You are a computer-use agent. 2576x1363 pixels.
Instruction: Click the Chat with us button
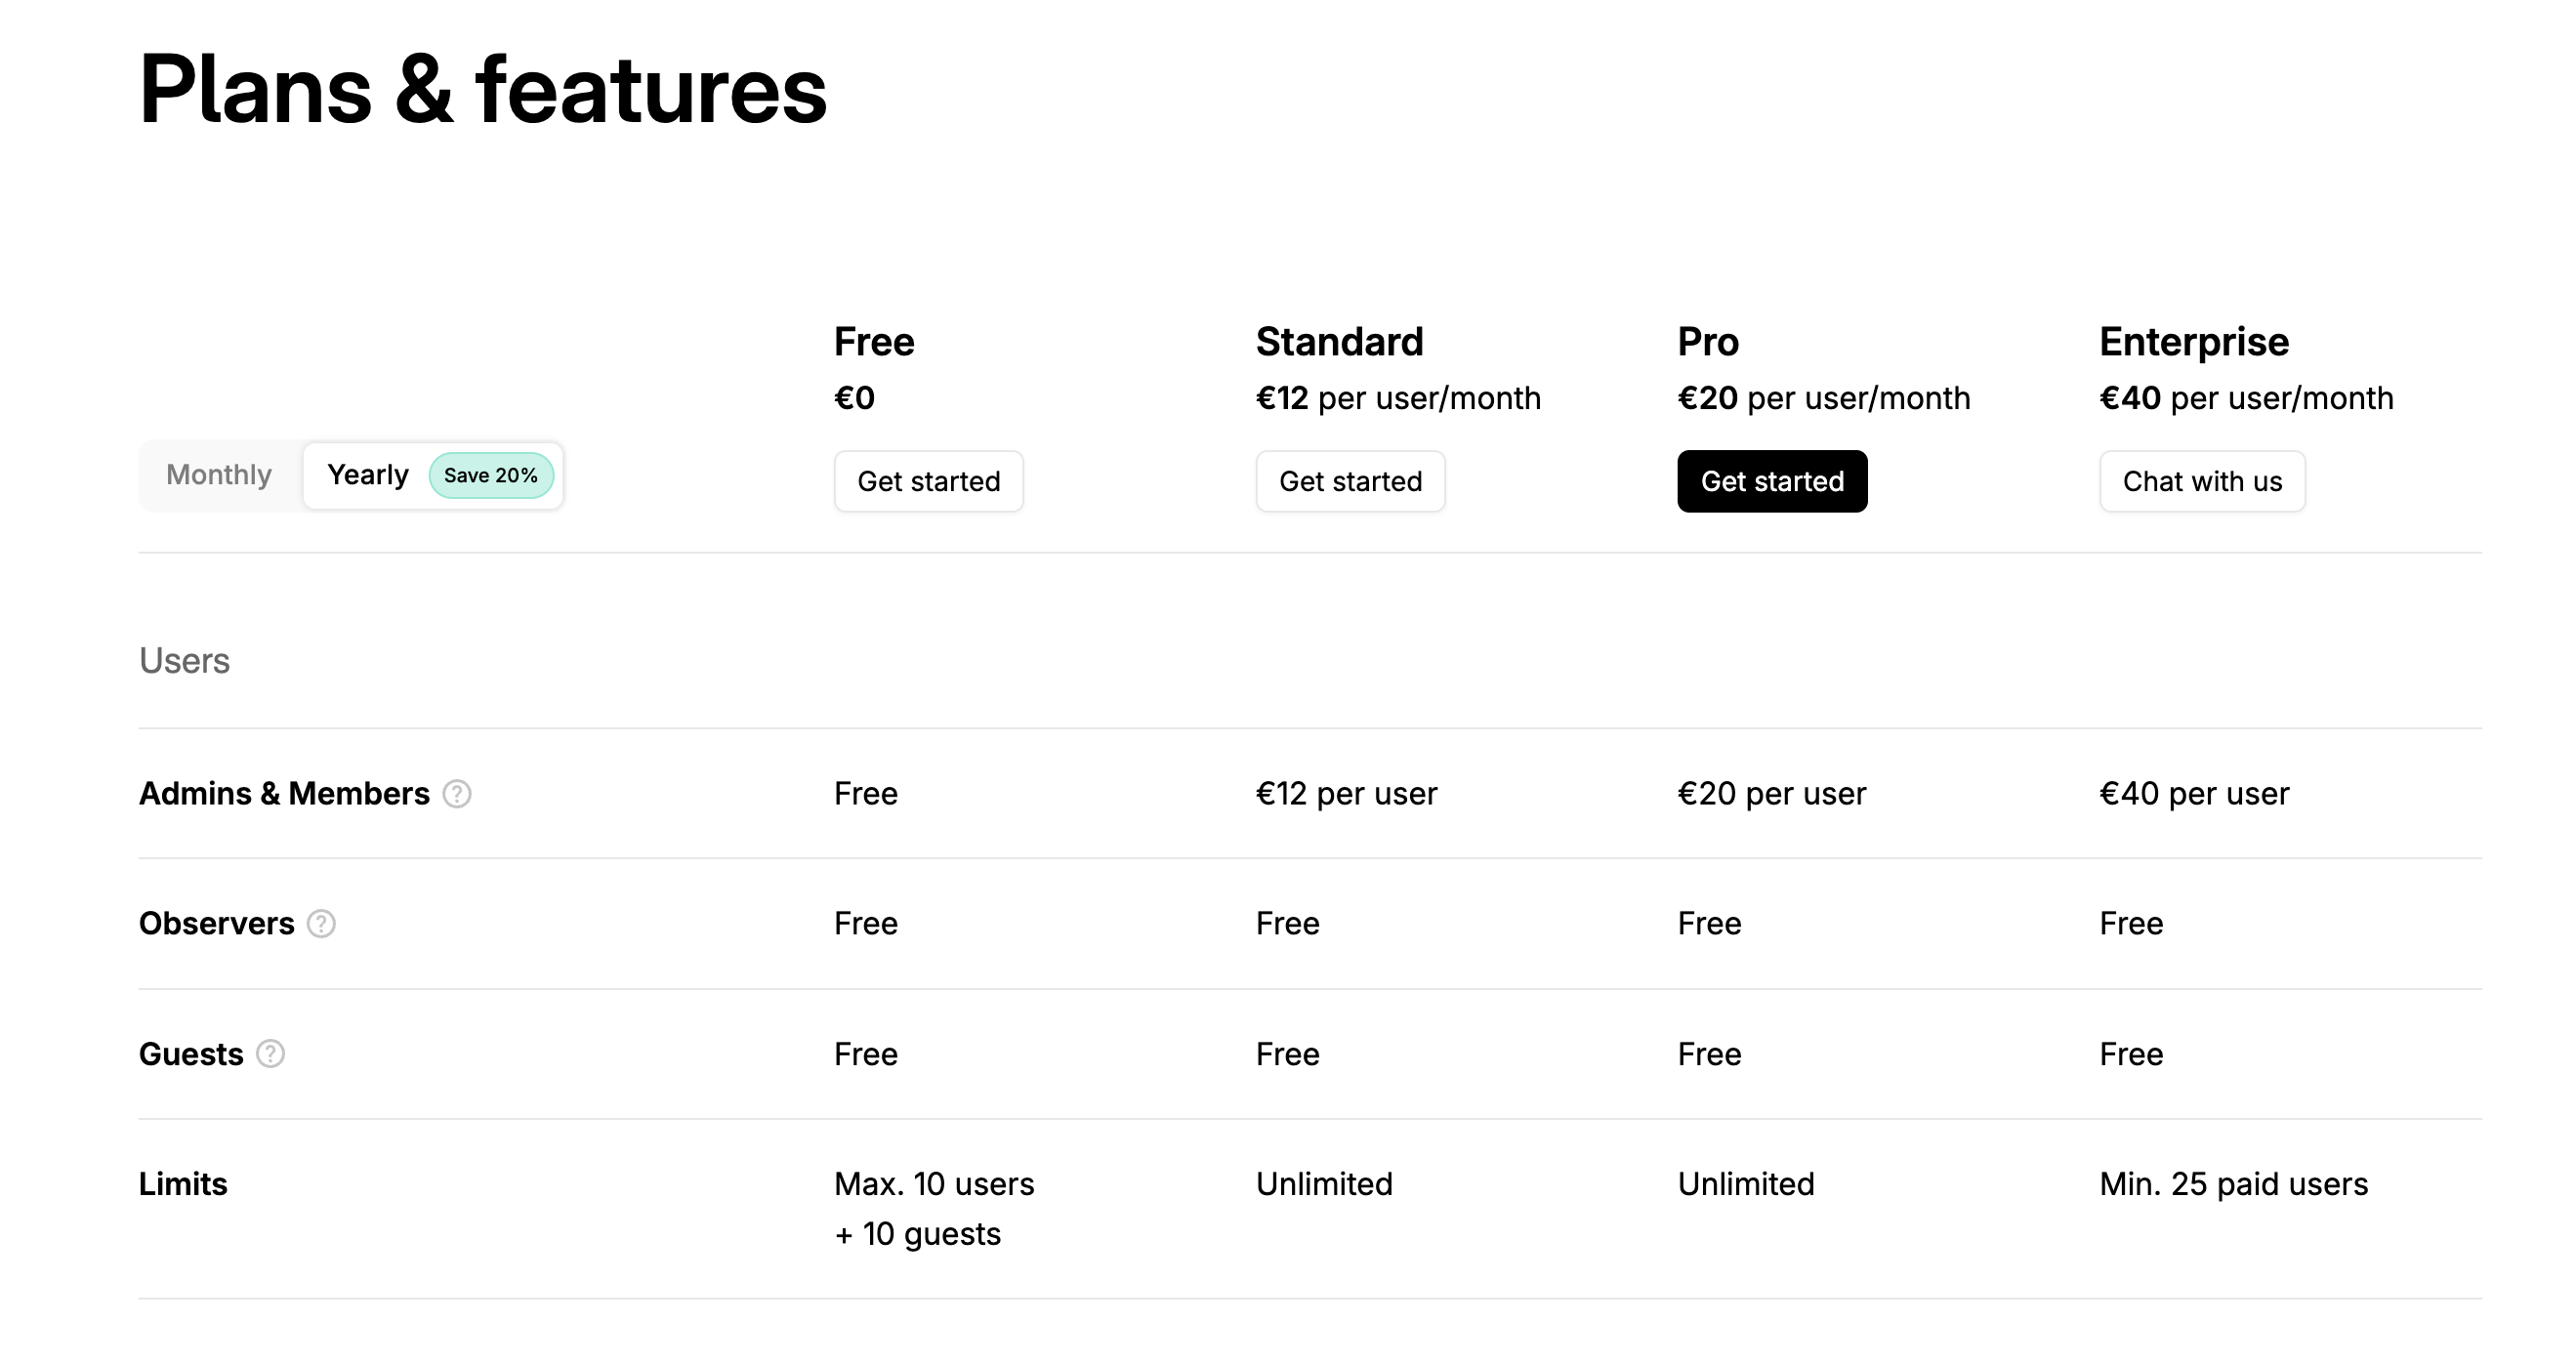[2202, 482]
